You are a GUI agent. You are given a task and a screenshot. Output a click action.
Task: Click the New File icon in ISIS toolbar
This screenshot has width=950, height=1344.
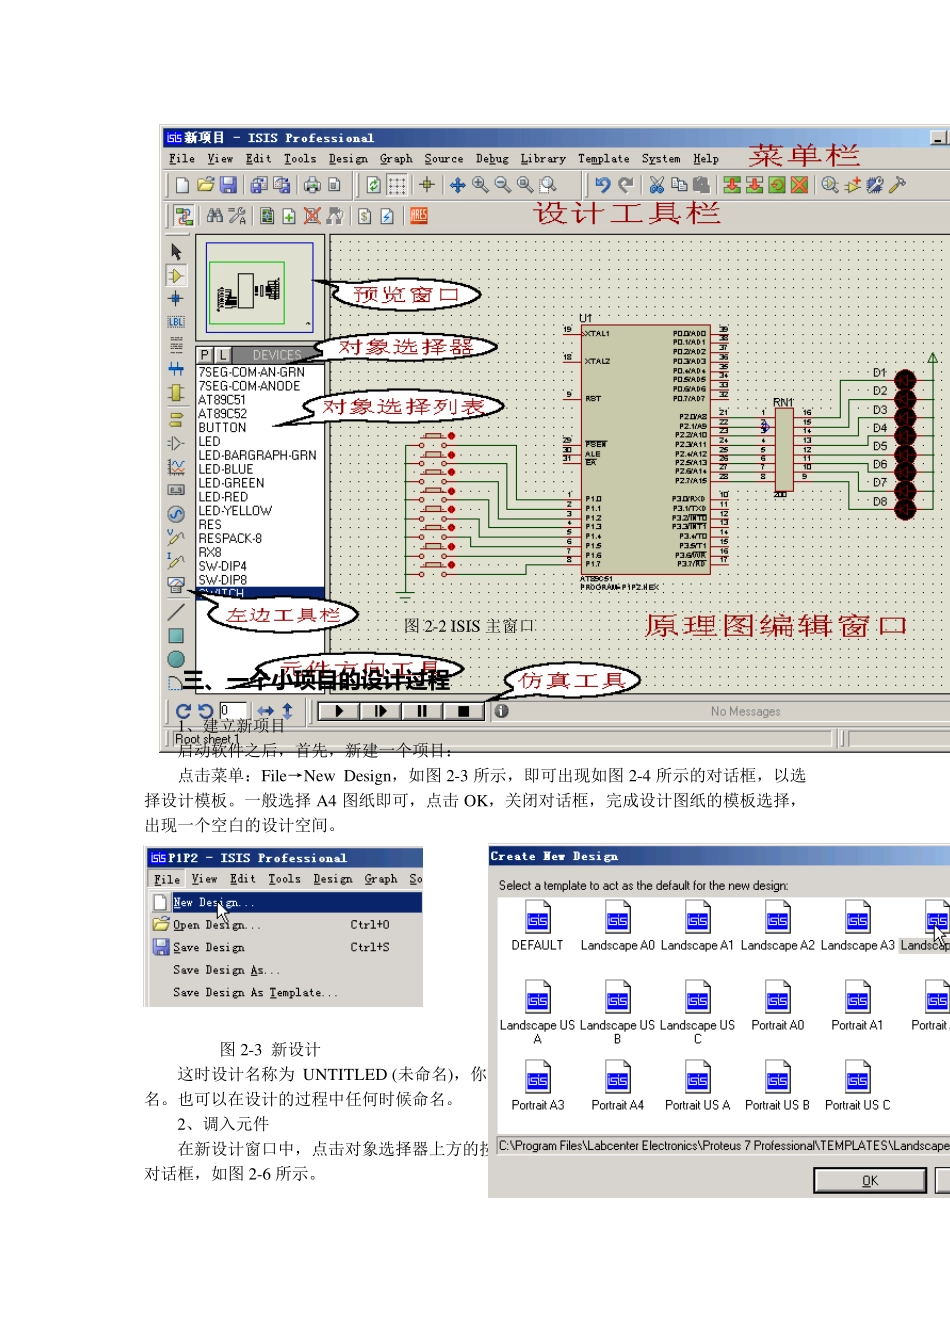(182, 185)
